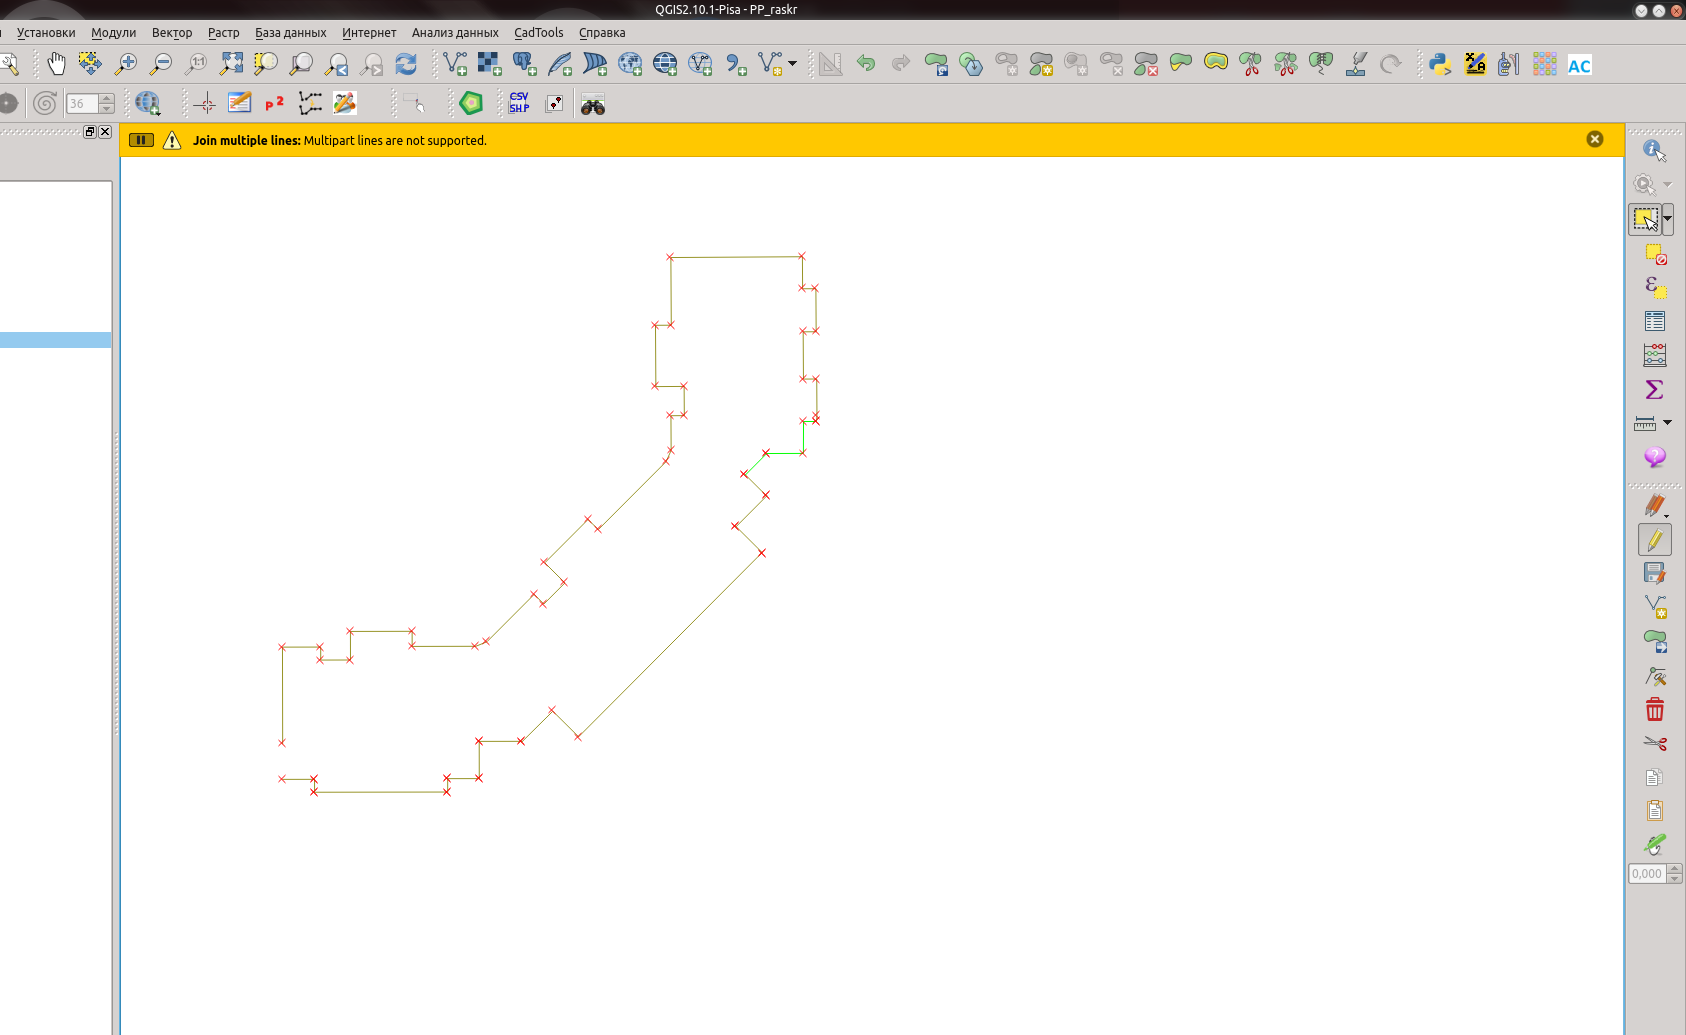Click the CSV SHP plugin icon
Screen dimensions: 1686x1035
tap(519, 103)
